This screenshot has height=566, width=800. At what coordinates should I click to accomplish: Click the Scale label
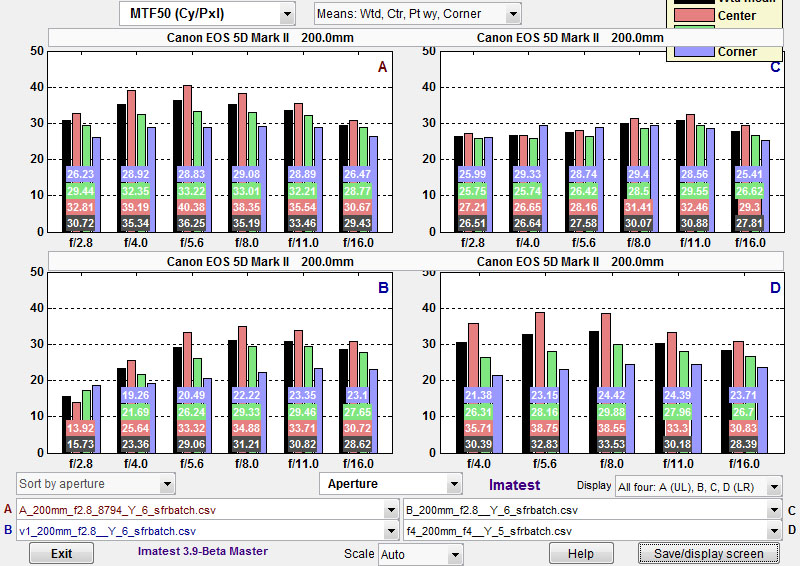click(x=359, y=554)
